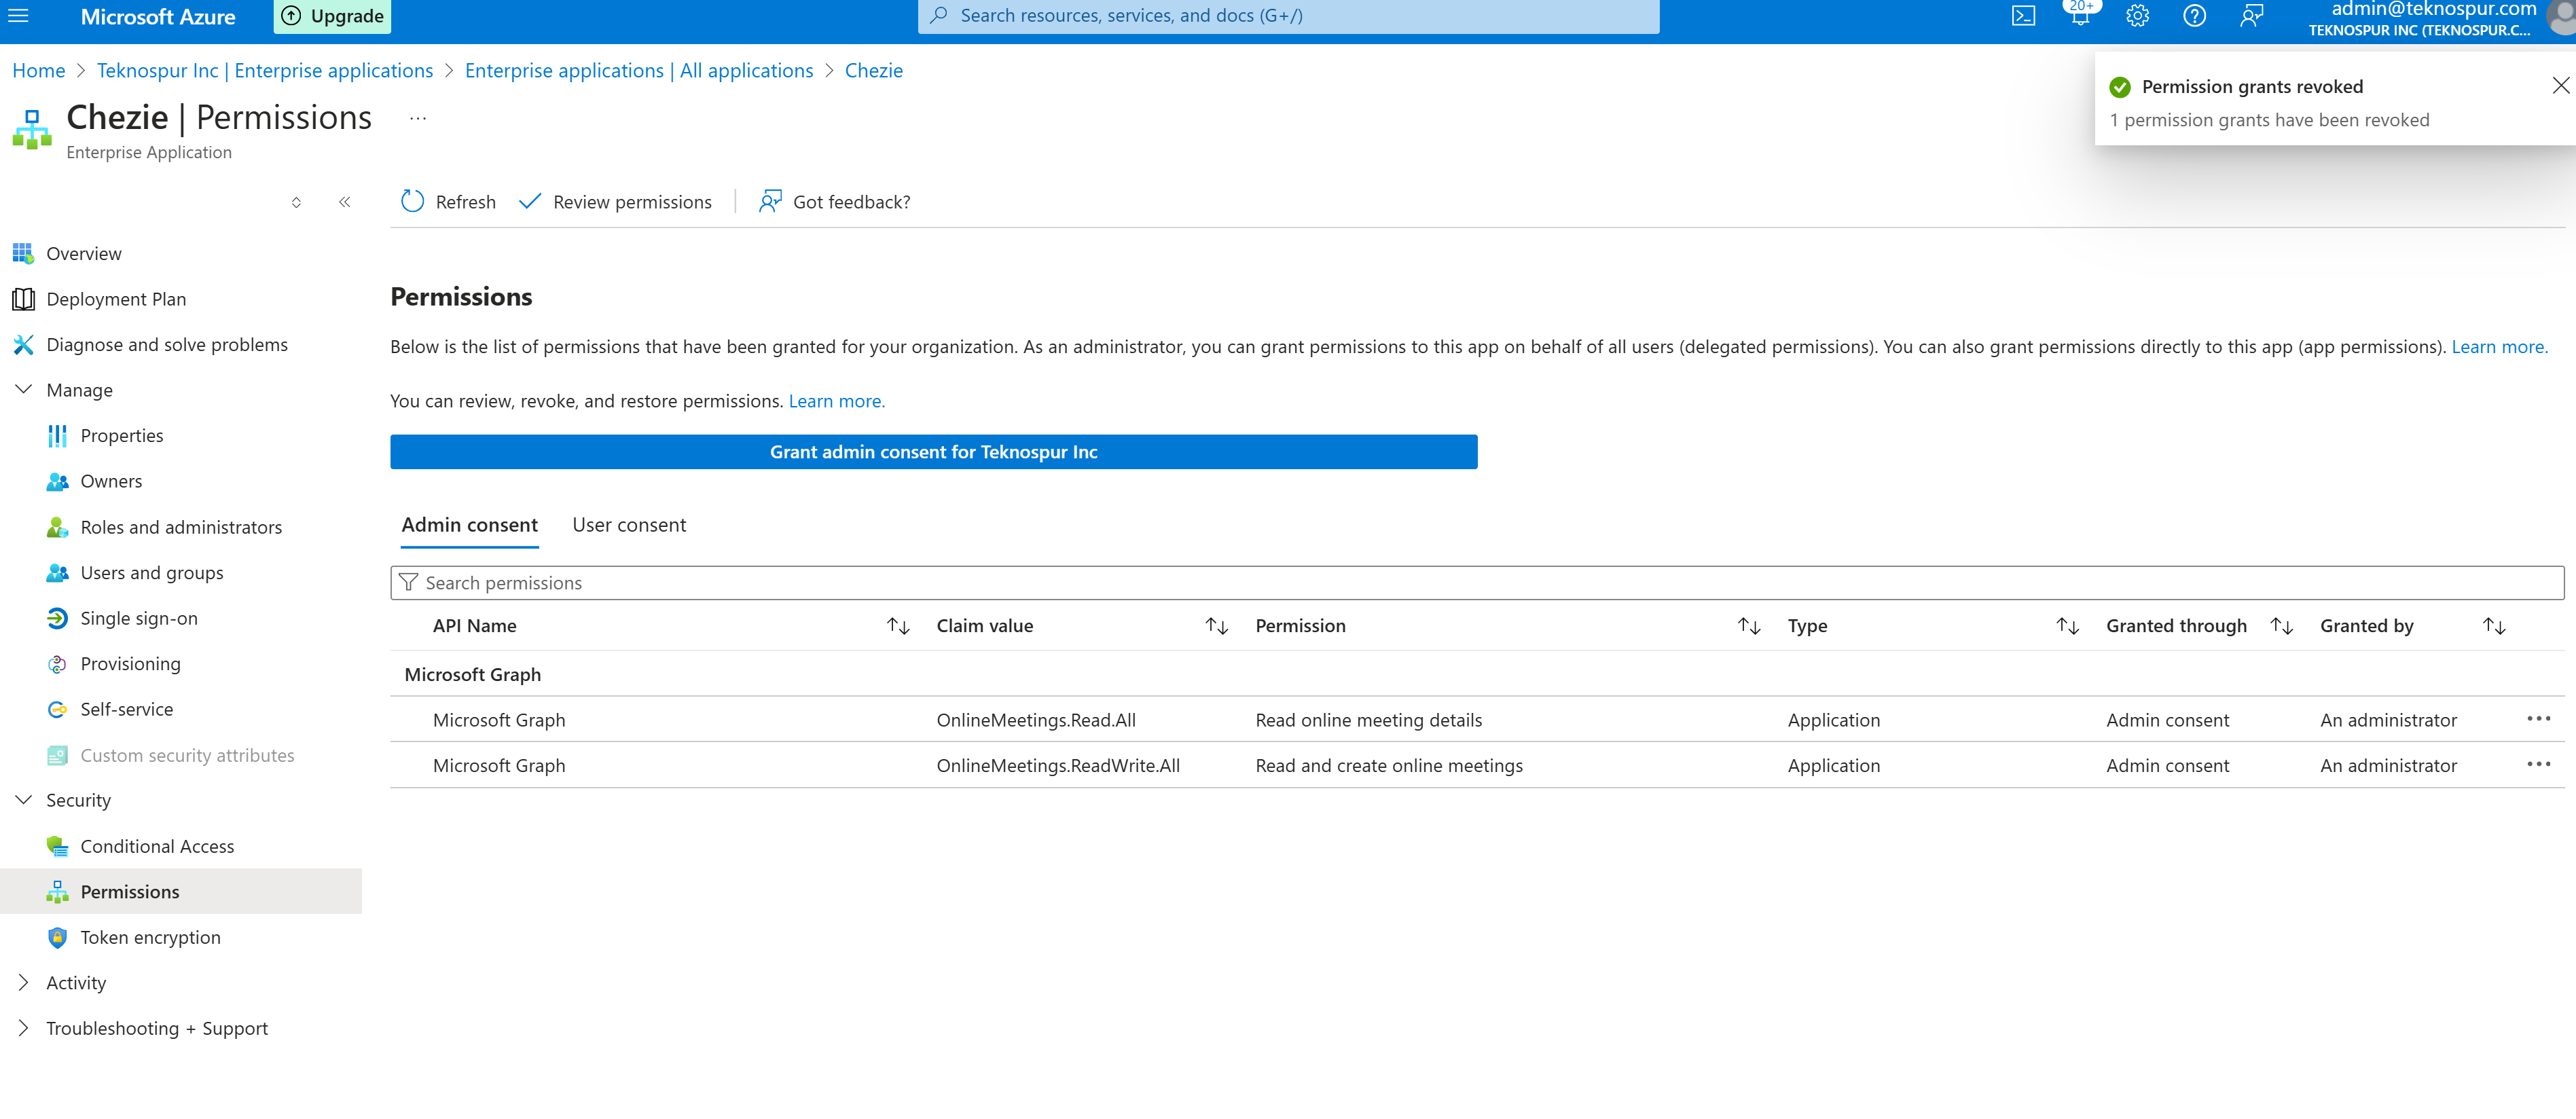Click the Refresh toolbar icon
The width and height of the screenshot is (2576, 1119).
[x=412, y=202]
